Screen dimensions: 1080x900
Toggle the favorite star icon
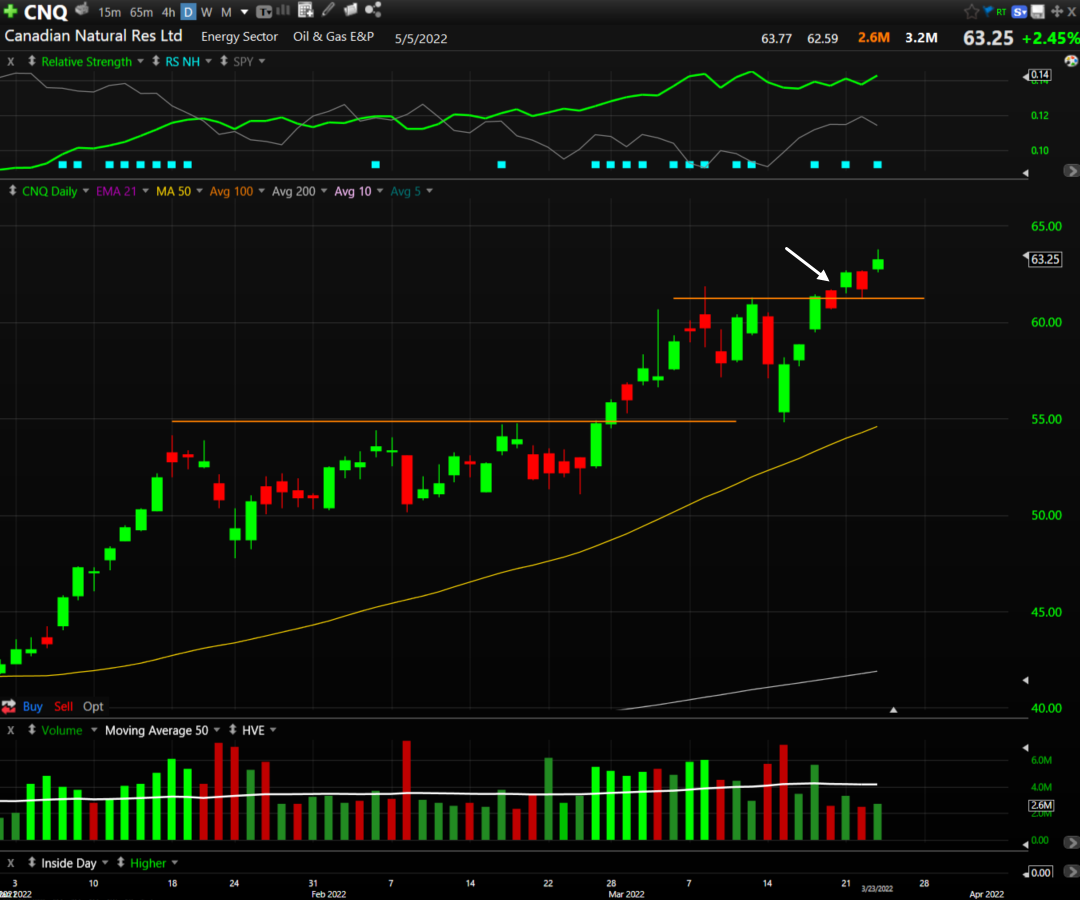[x=971, y=11]
